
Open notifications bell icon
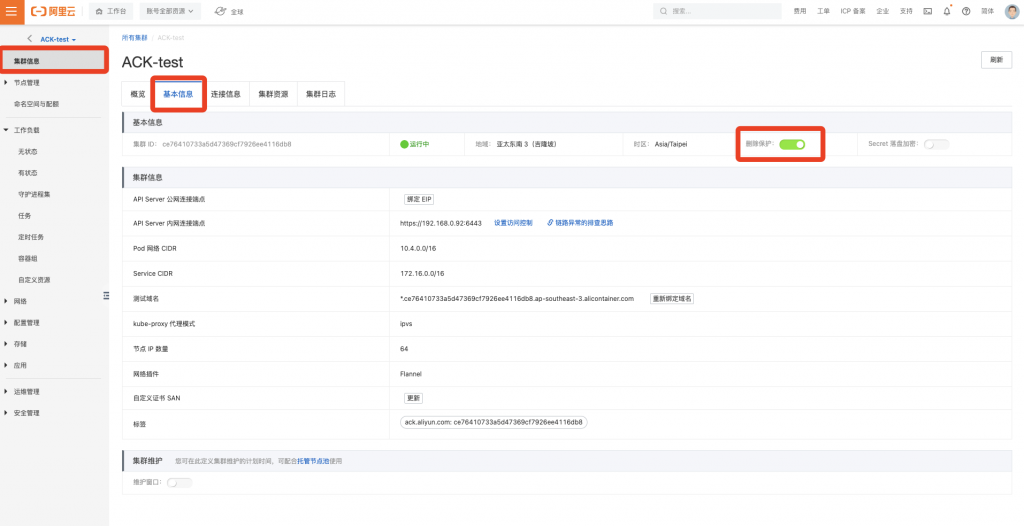(x=947, y=12)
